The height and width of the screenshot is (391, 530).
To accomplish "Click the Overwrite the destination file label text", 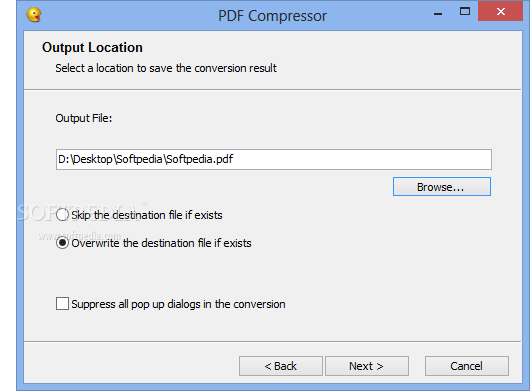I will point(161,243).
